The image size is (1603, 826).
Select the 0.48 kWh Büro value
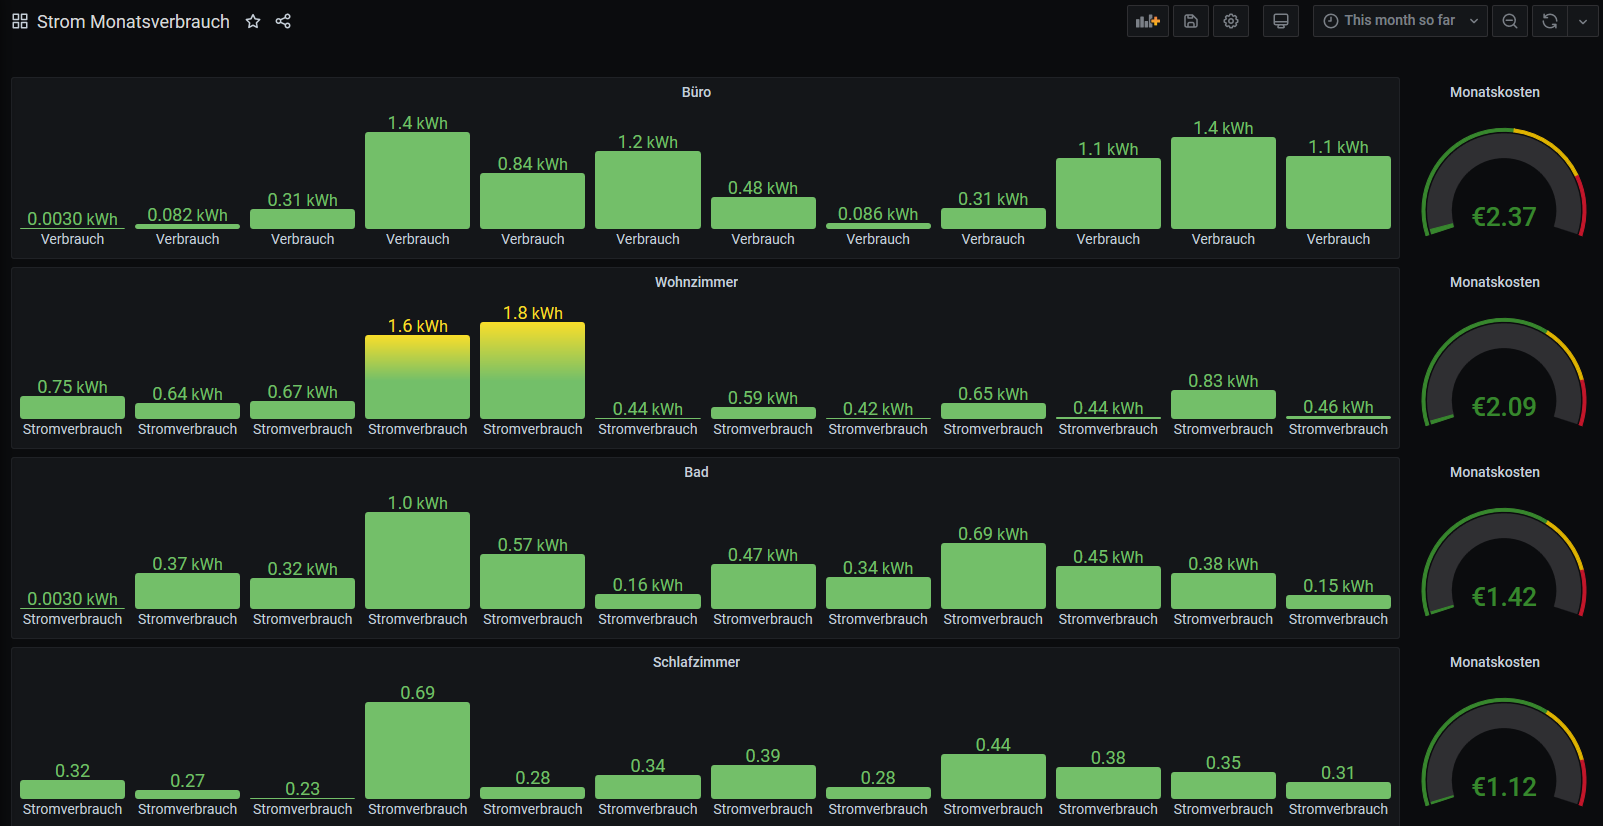(x=763, y=188)
